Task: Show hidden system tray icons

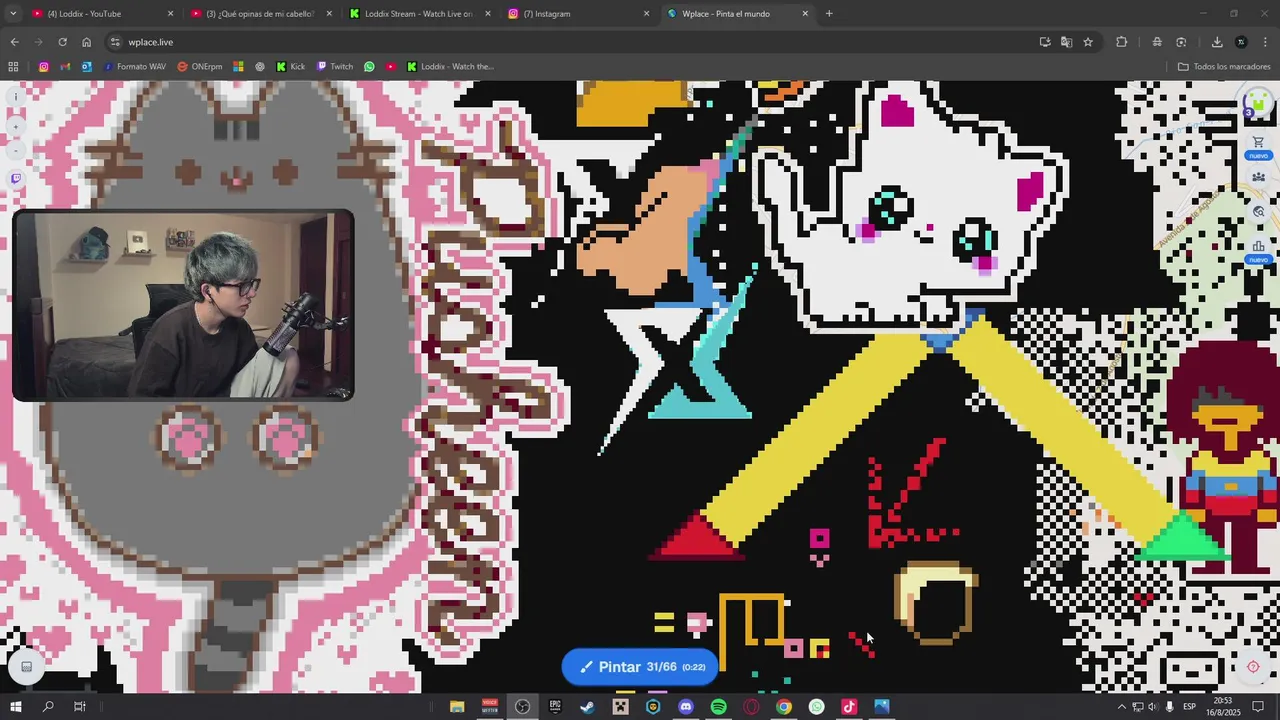Action: pos(1121,707)
